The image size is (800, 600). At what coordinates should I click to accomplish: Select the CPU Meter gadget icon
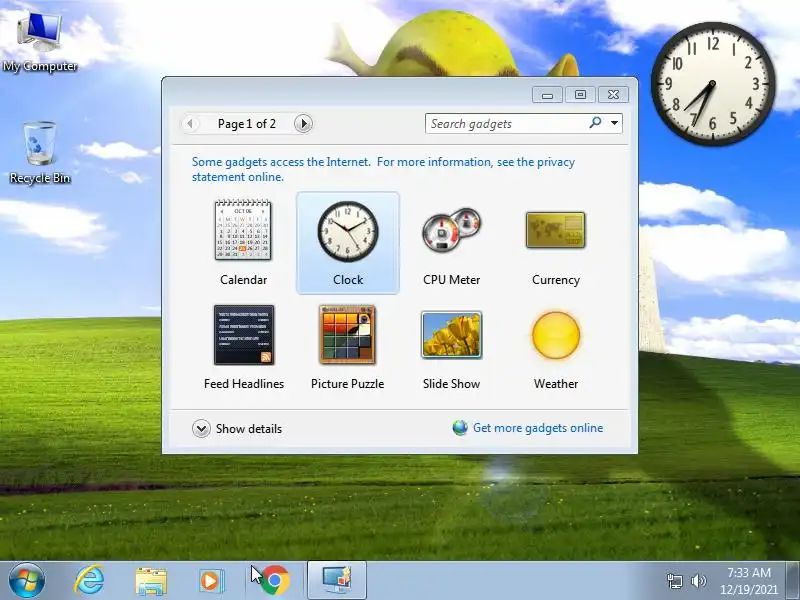click(452, 229)
